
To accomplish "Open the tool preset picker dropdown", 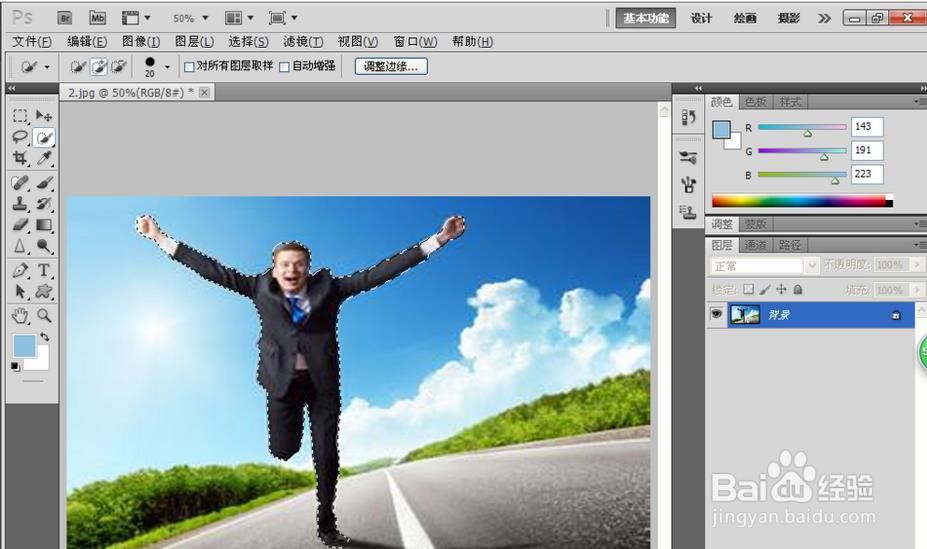I will 47,67.
